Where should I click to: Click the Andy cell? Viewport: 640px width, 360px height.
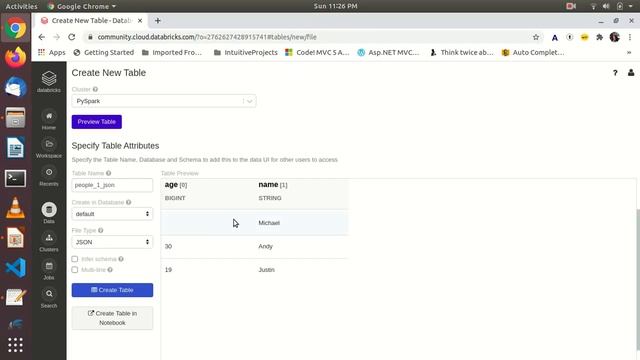(x=265, y=247)
